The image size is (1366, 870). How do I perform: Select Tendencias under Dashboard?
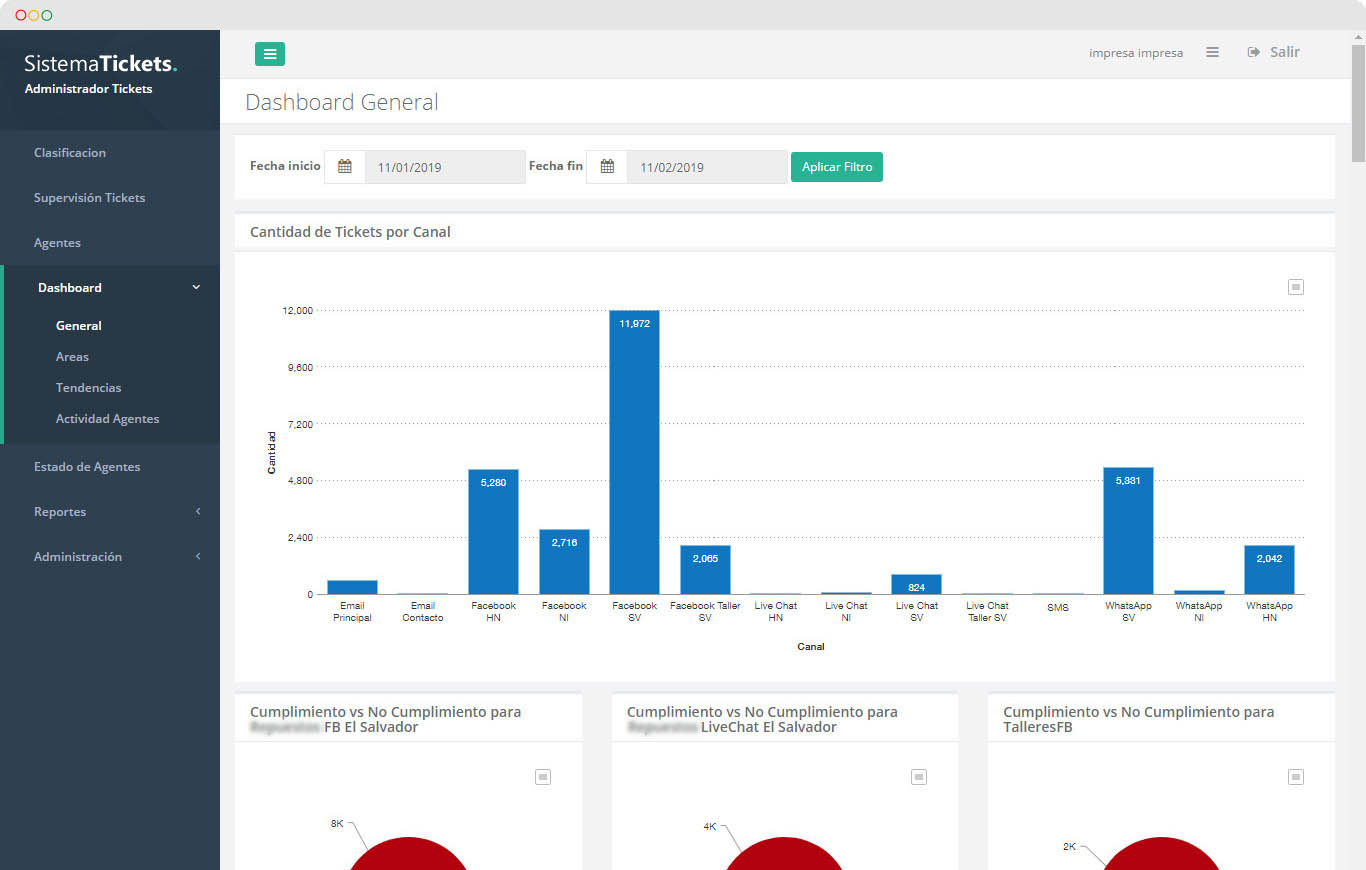(x=89, y=388)
